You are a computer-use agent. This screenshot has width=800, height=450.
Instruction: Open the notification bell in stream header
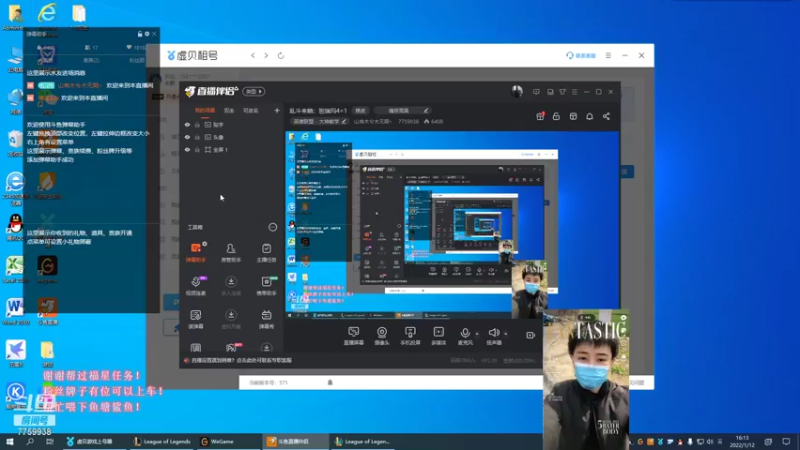[589, 116]
